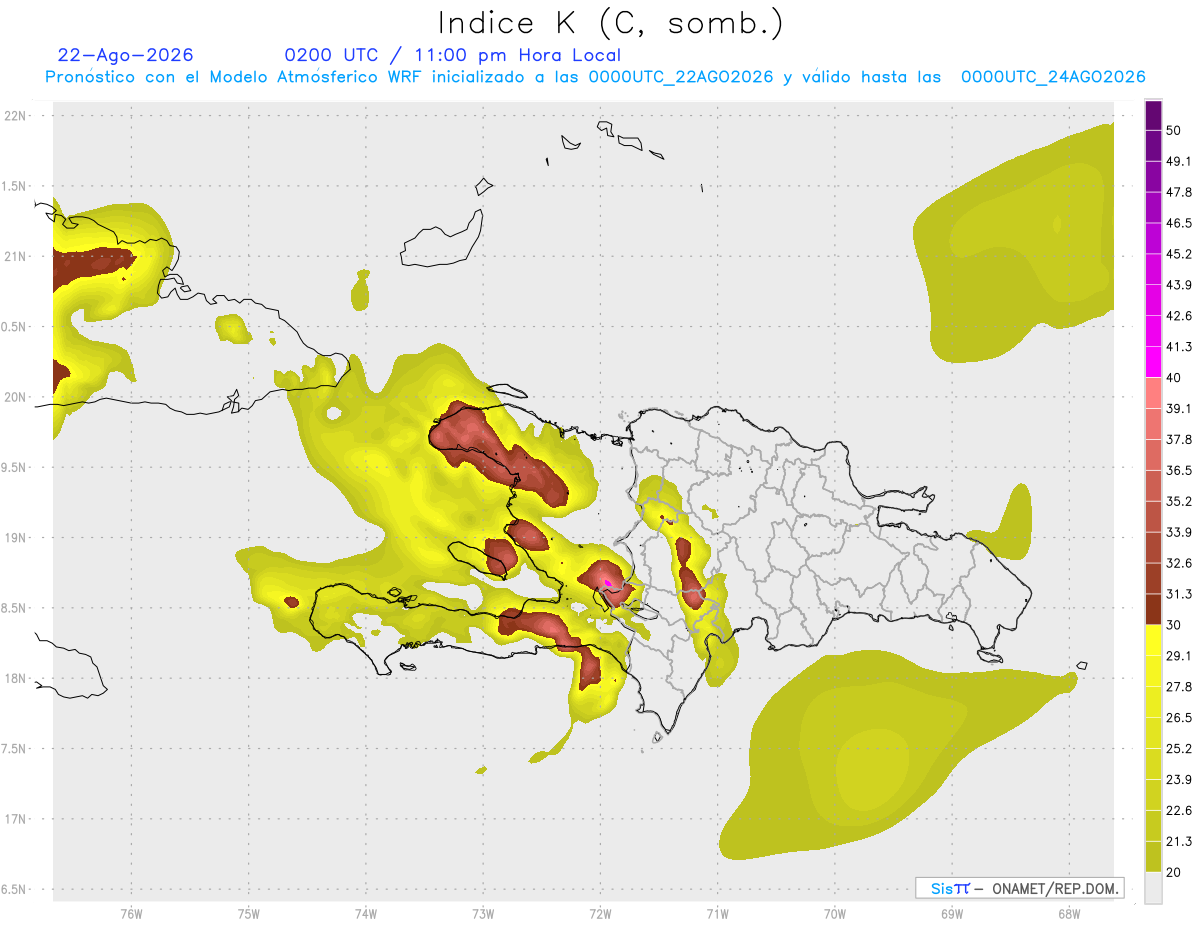1200x927 pixels.
Task: Click the '47.8' color scale value
Action: tap(1179, 192)
